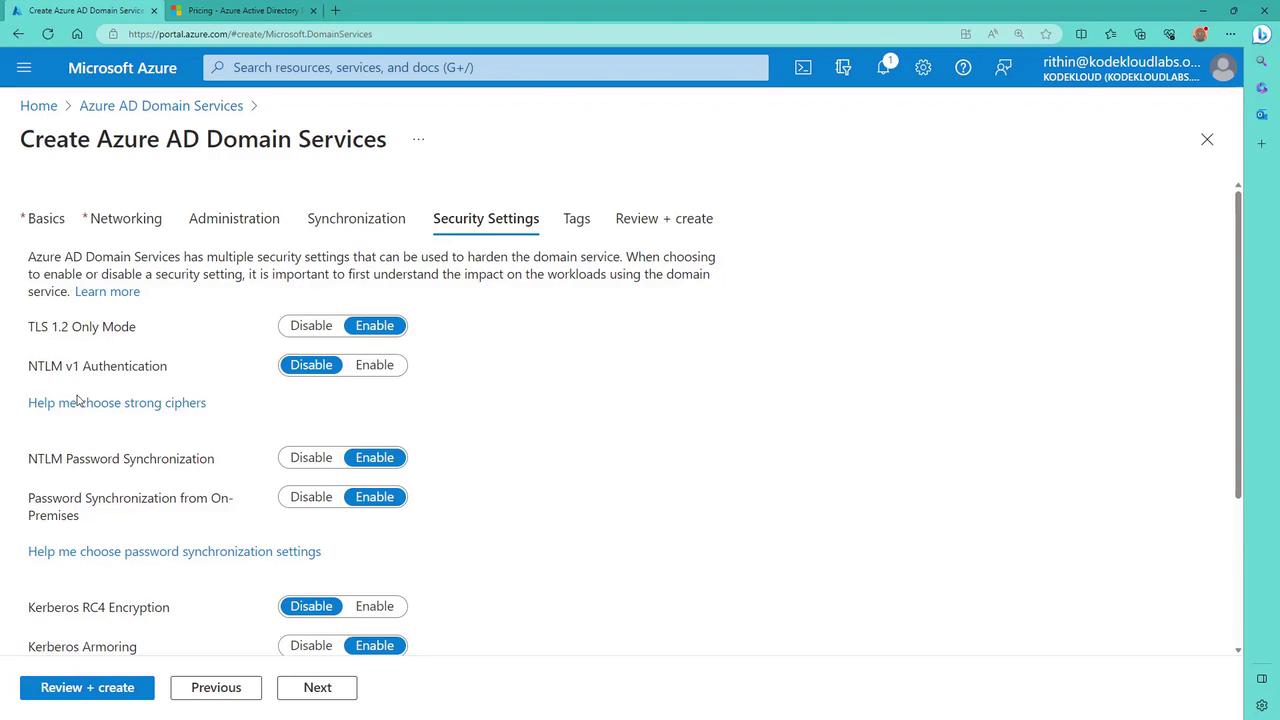This screenshot has width=1280, height=720.
Task: Open the Edge sidebar search icon
Action: click(x=1262, y=62)
